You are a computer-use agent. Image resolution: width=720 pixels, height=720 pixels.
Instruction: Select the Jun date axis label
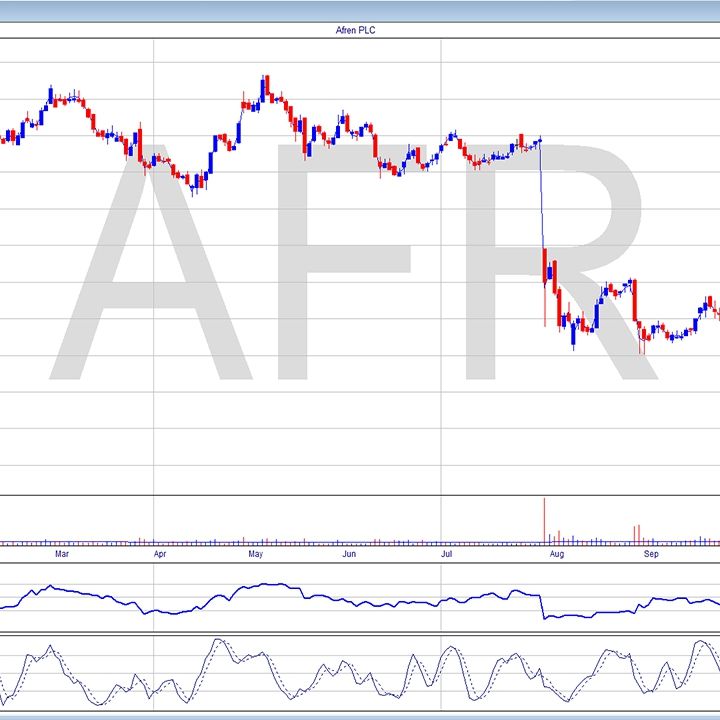(349, 552)
